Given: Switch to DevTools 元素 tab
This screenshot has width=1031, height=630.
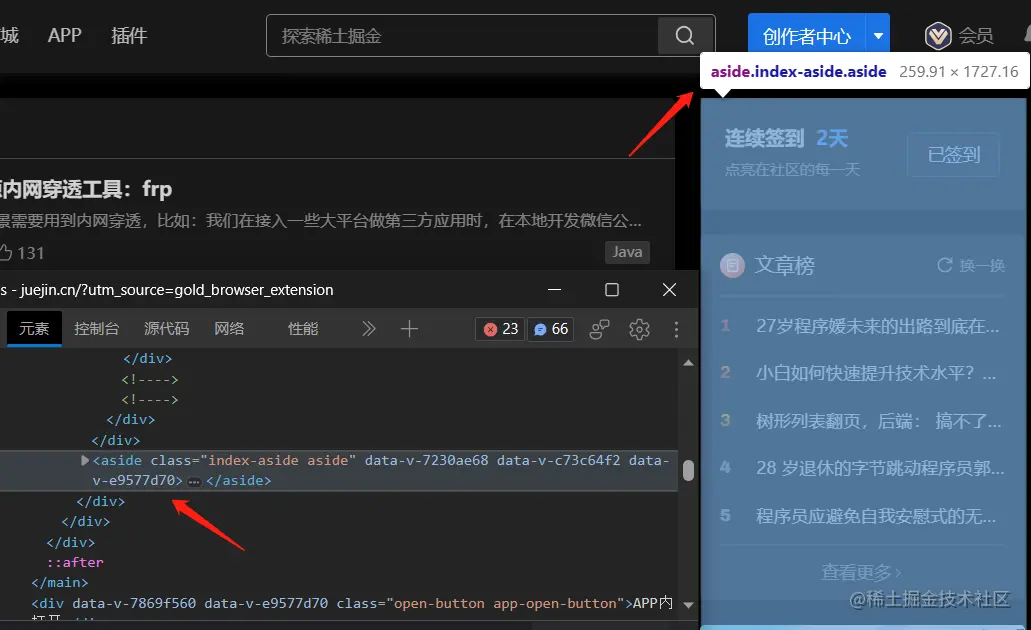Looking at the screenshot, I should tap(34, 328).
